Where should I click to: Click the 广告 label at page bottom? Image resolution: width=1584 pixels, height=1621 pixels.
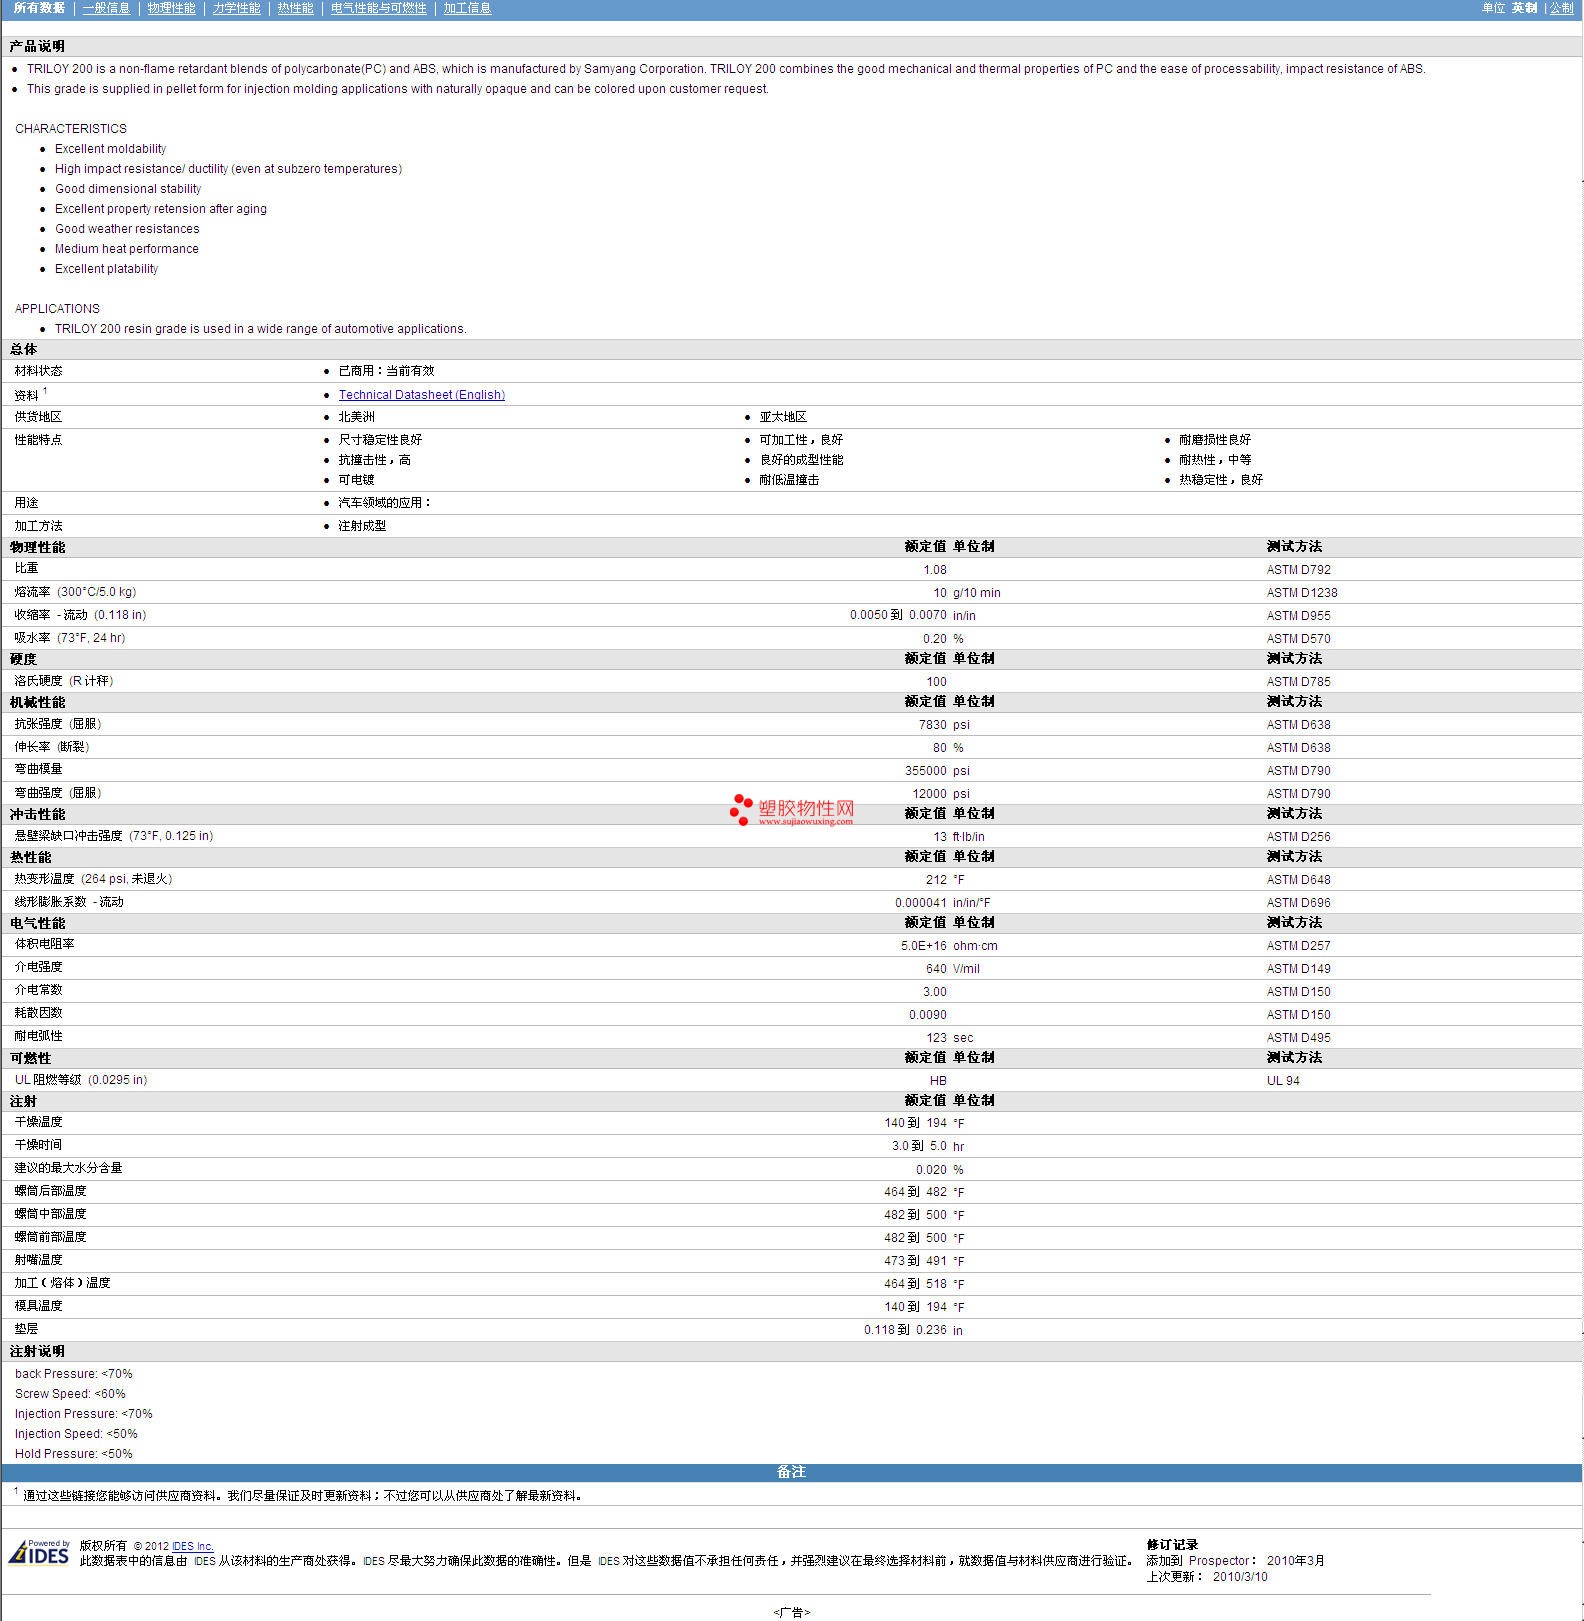[791, 1612]
